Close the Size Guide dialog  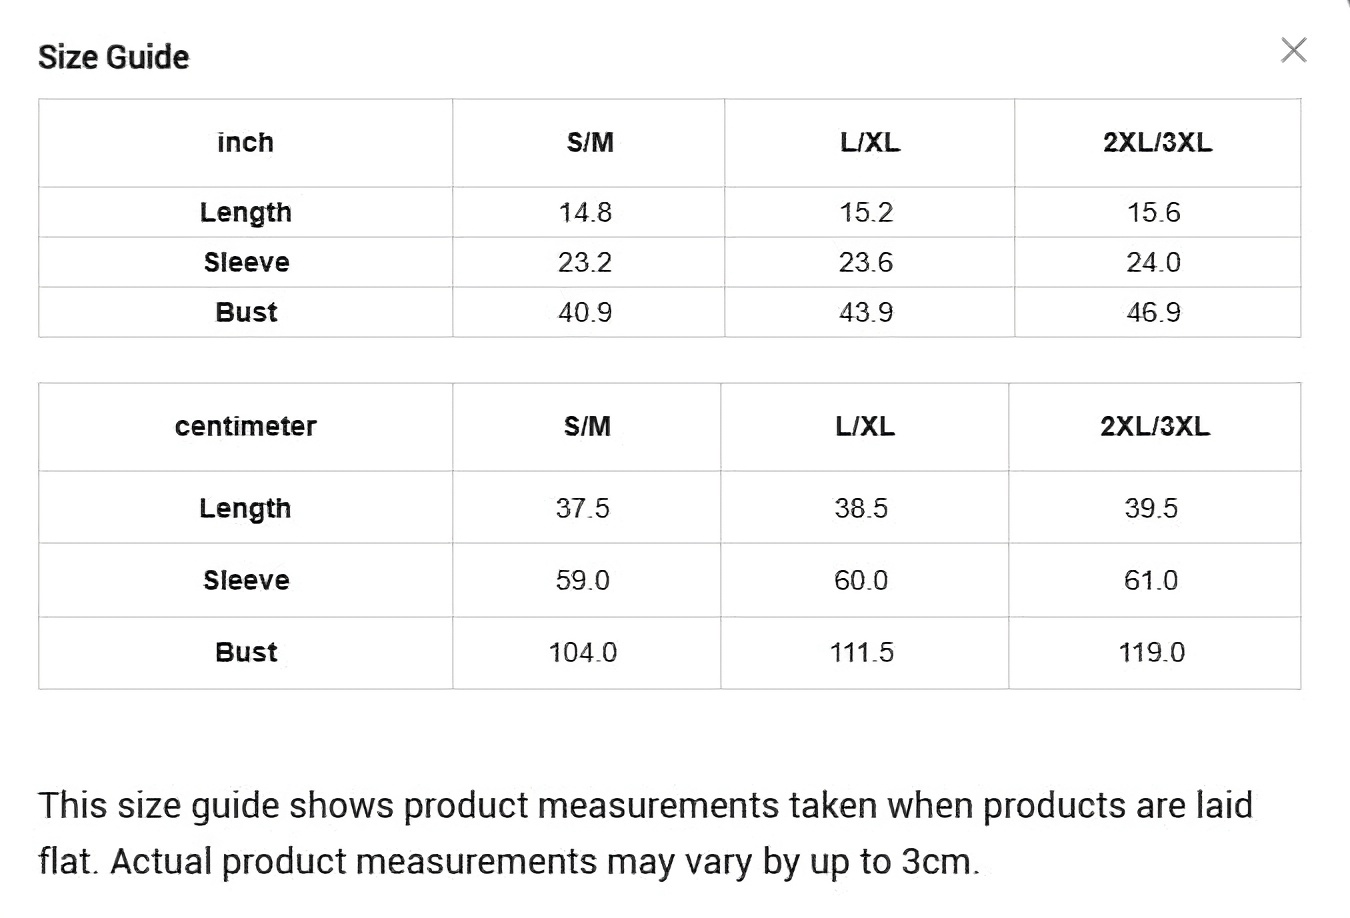1293,50
